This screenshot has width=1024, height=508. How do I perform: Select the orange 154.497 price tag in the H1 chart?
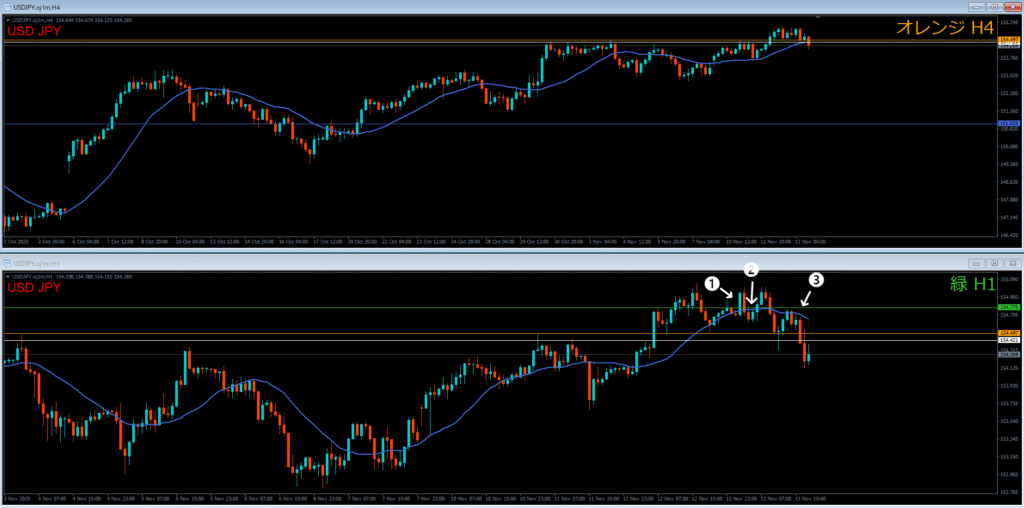[x=1009, y=333]
